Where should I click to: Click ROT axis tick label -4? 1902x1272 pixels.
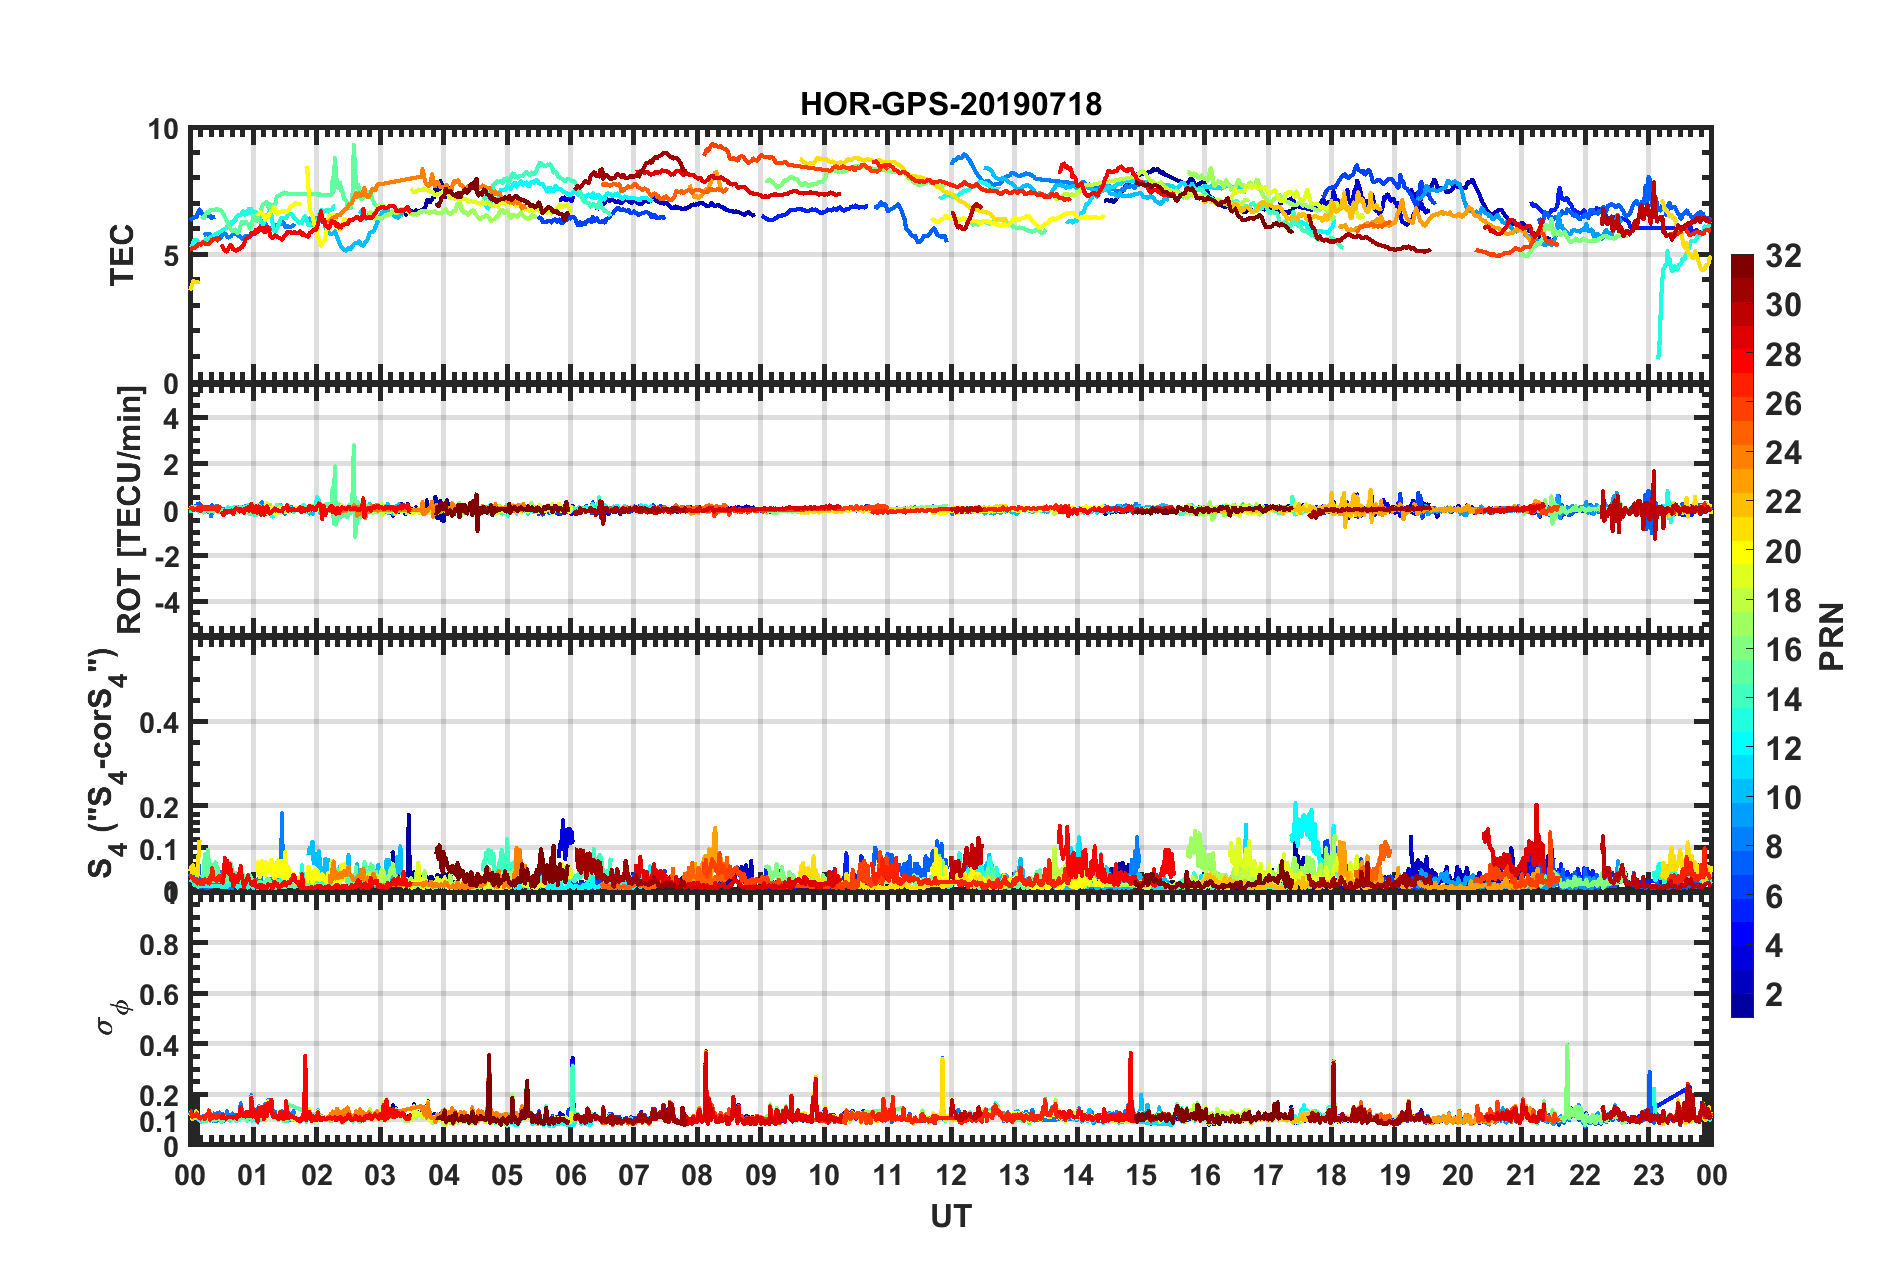point(166,603)
